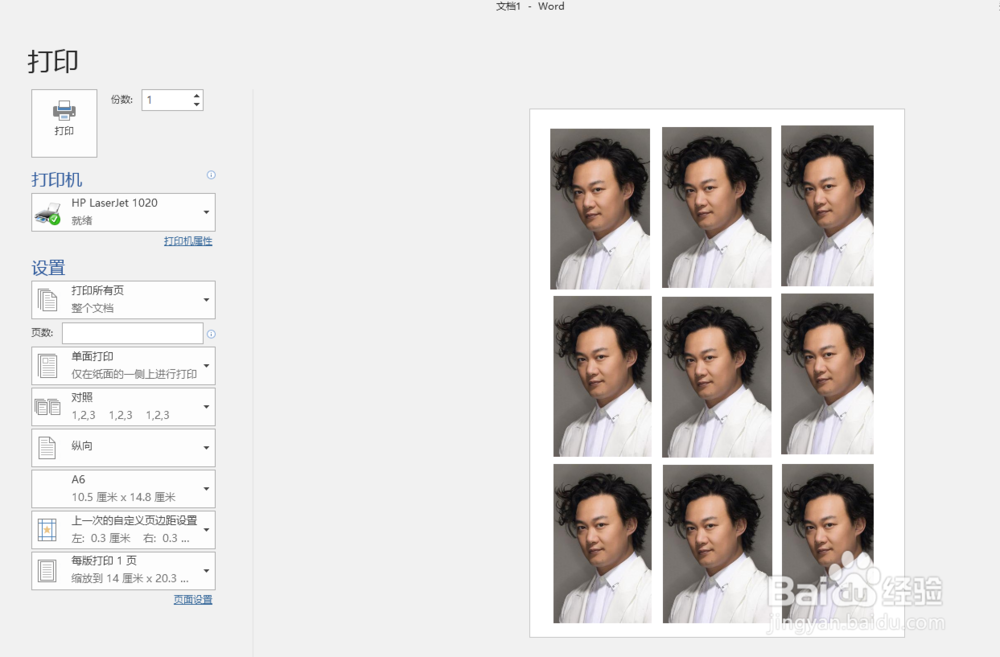Click the HP LaserJet printer status icon
Screen dimensions: 1000x657
tap(47, 214)
